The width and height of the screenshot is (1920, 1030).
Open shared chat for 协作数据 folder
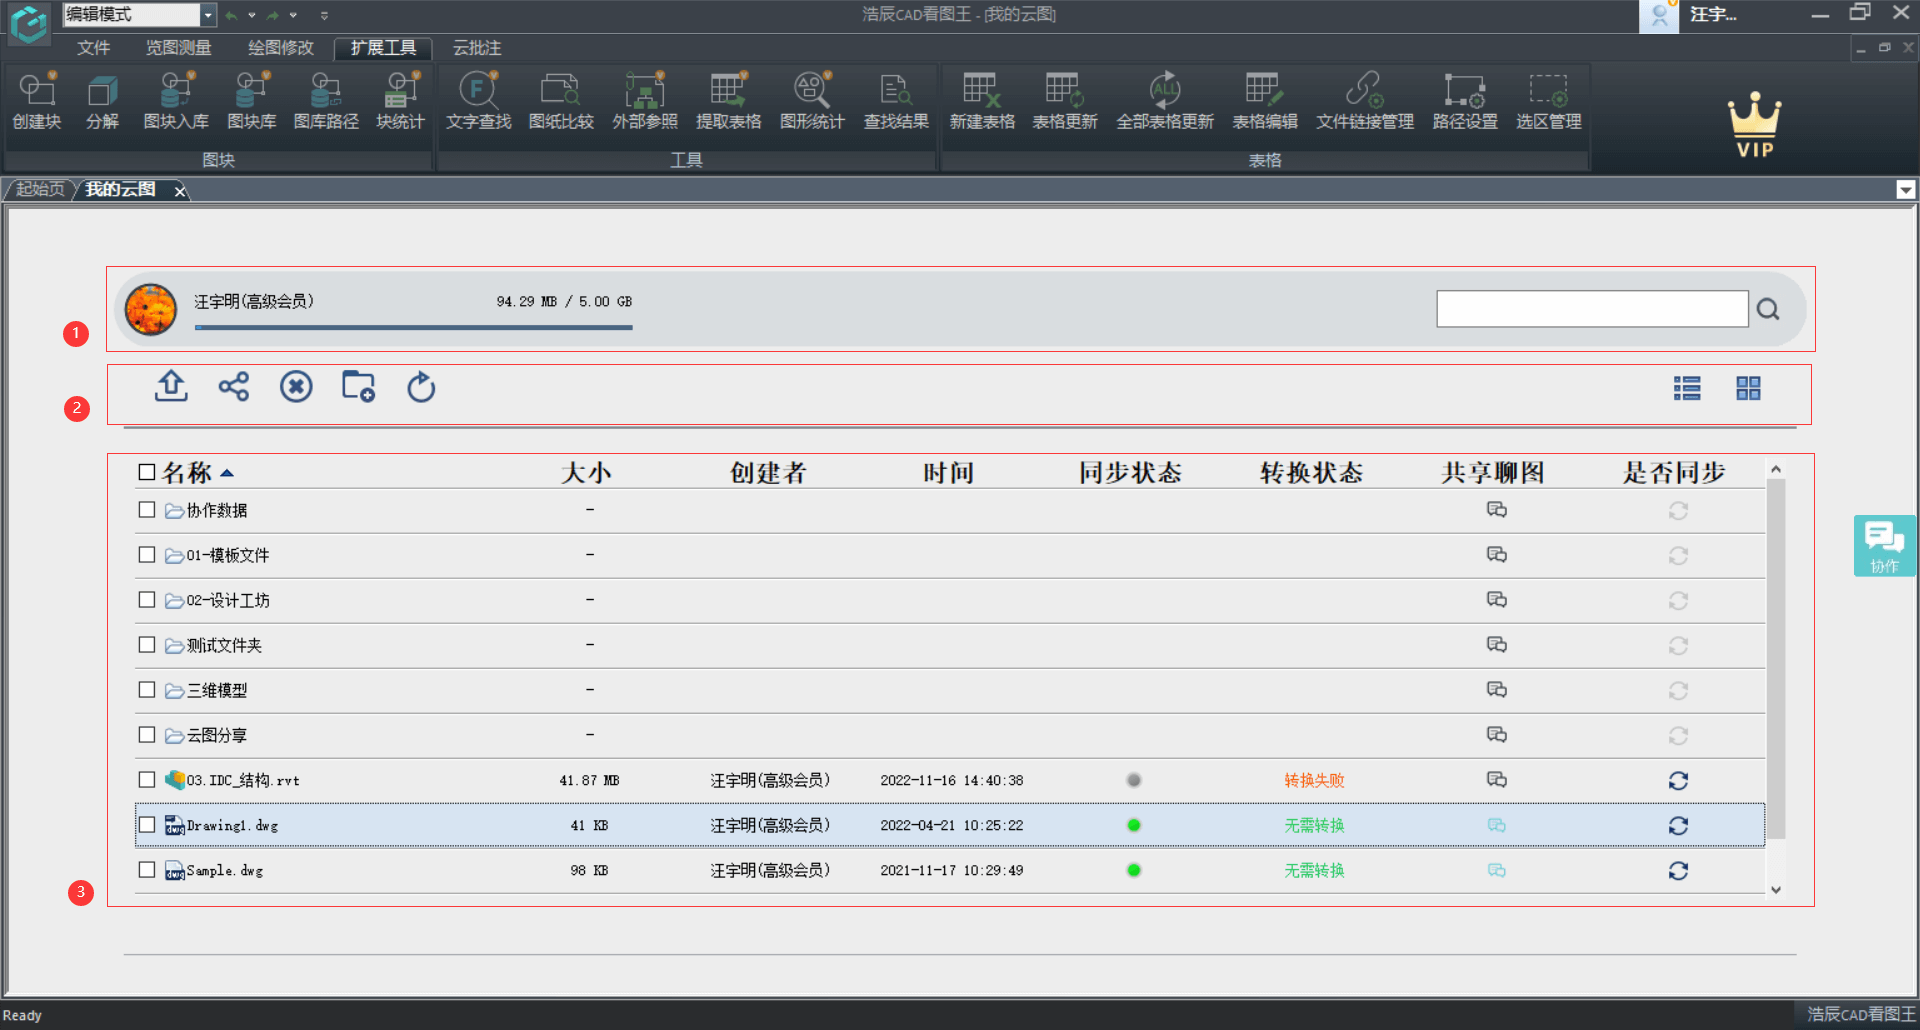1496,510
